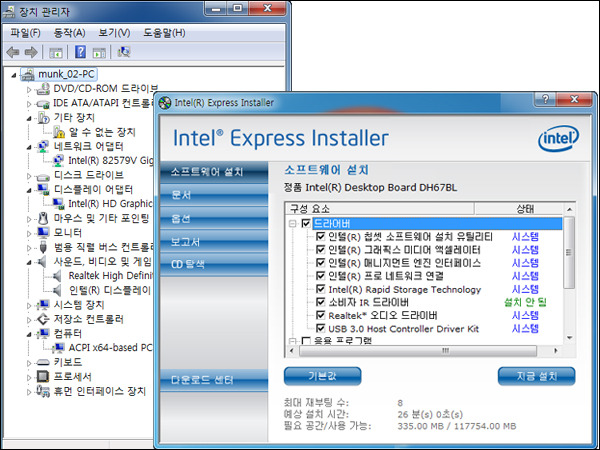The height and width of the screenshot is (450, 600).
Task: Click the storage controller category icon
Action: pos(43,319)
